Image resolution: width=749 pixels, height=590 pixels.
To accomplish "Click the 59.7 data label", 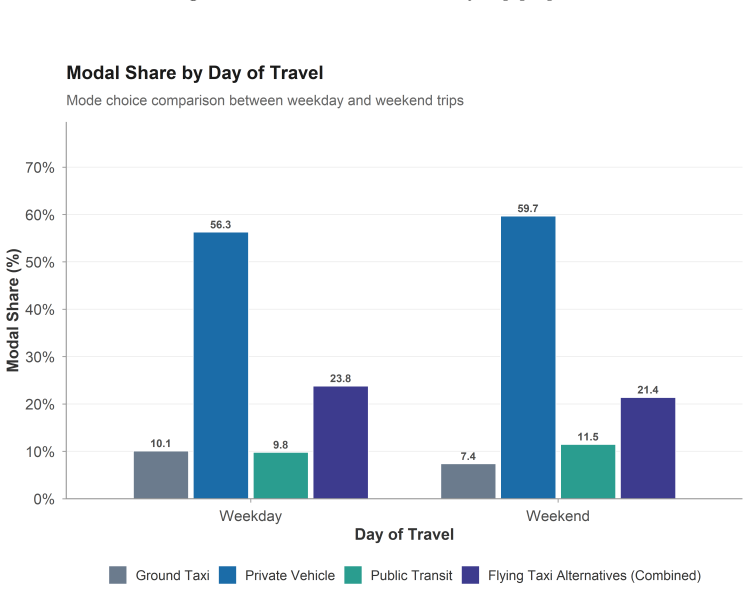I will 528,208.
